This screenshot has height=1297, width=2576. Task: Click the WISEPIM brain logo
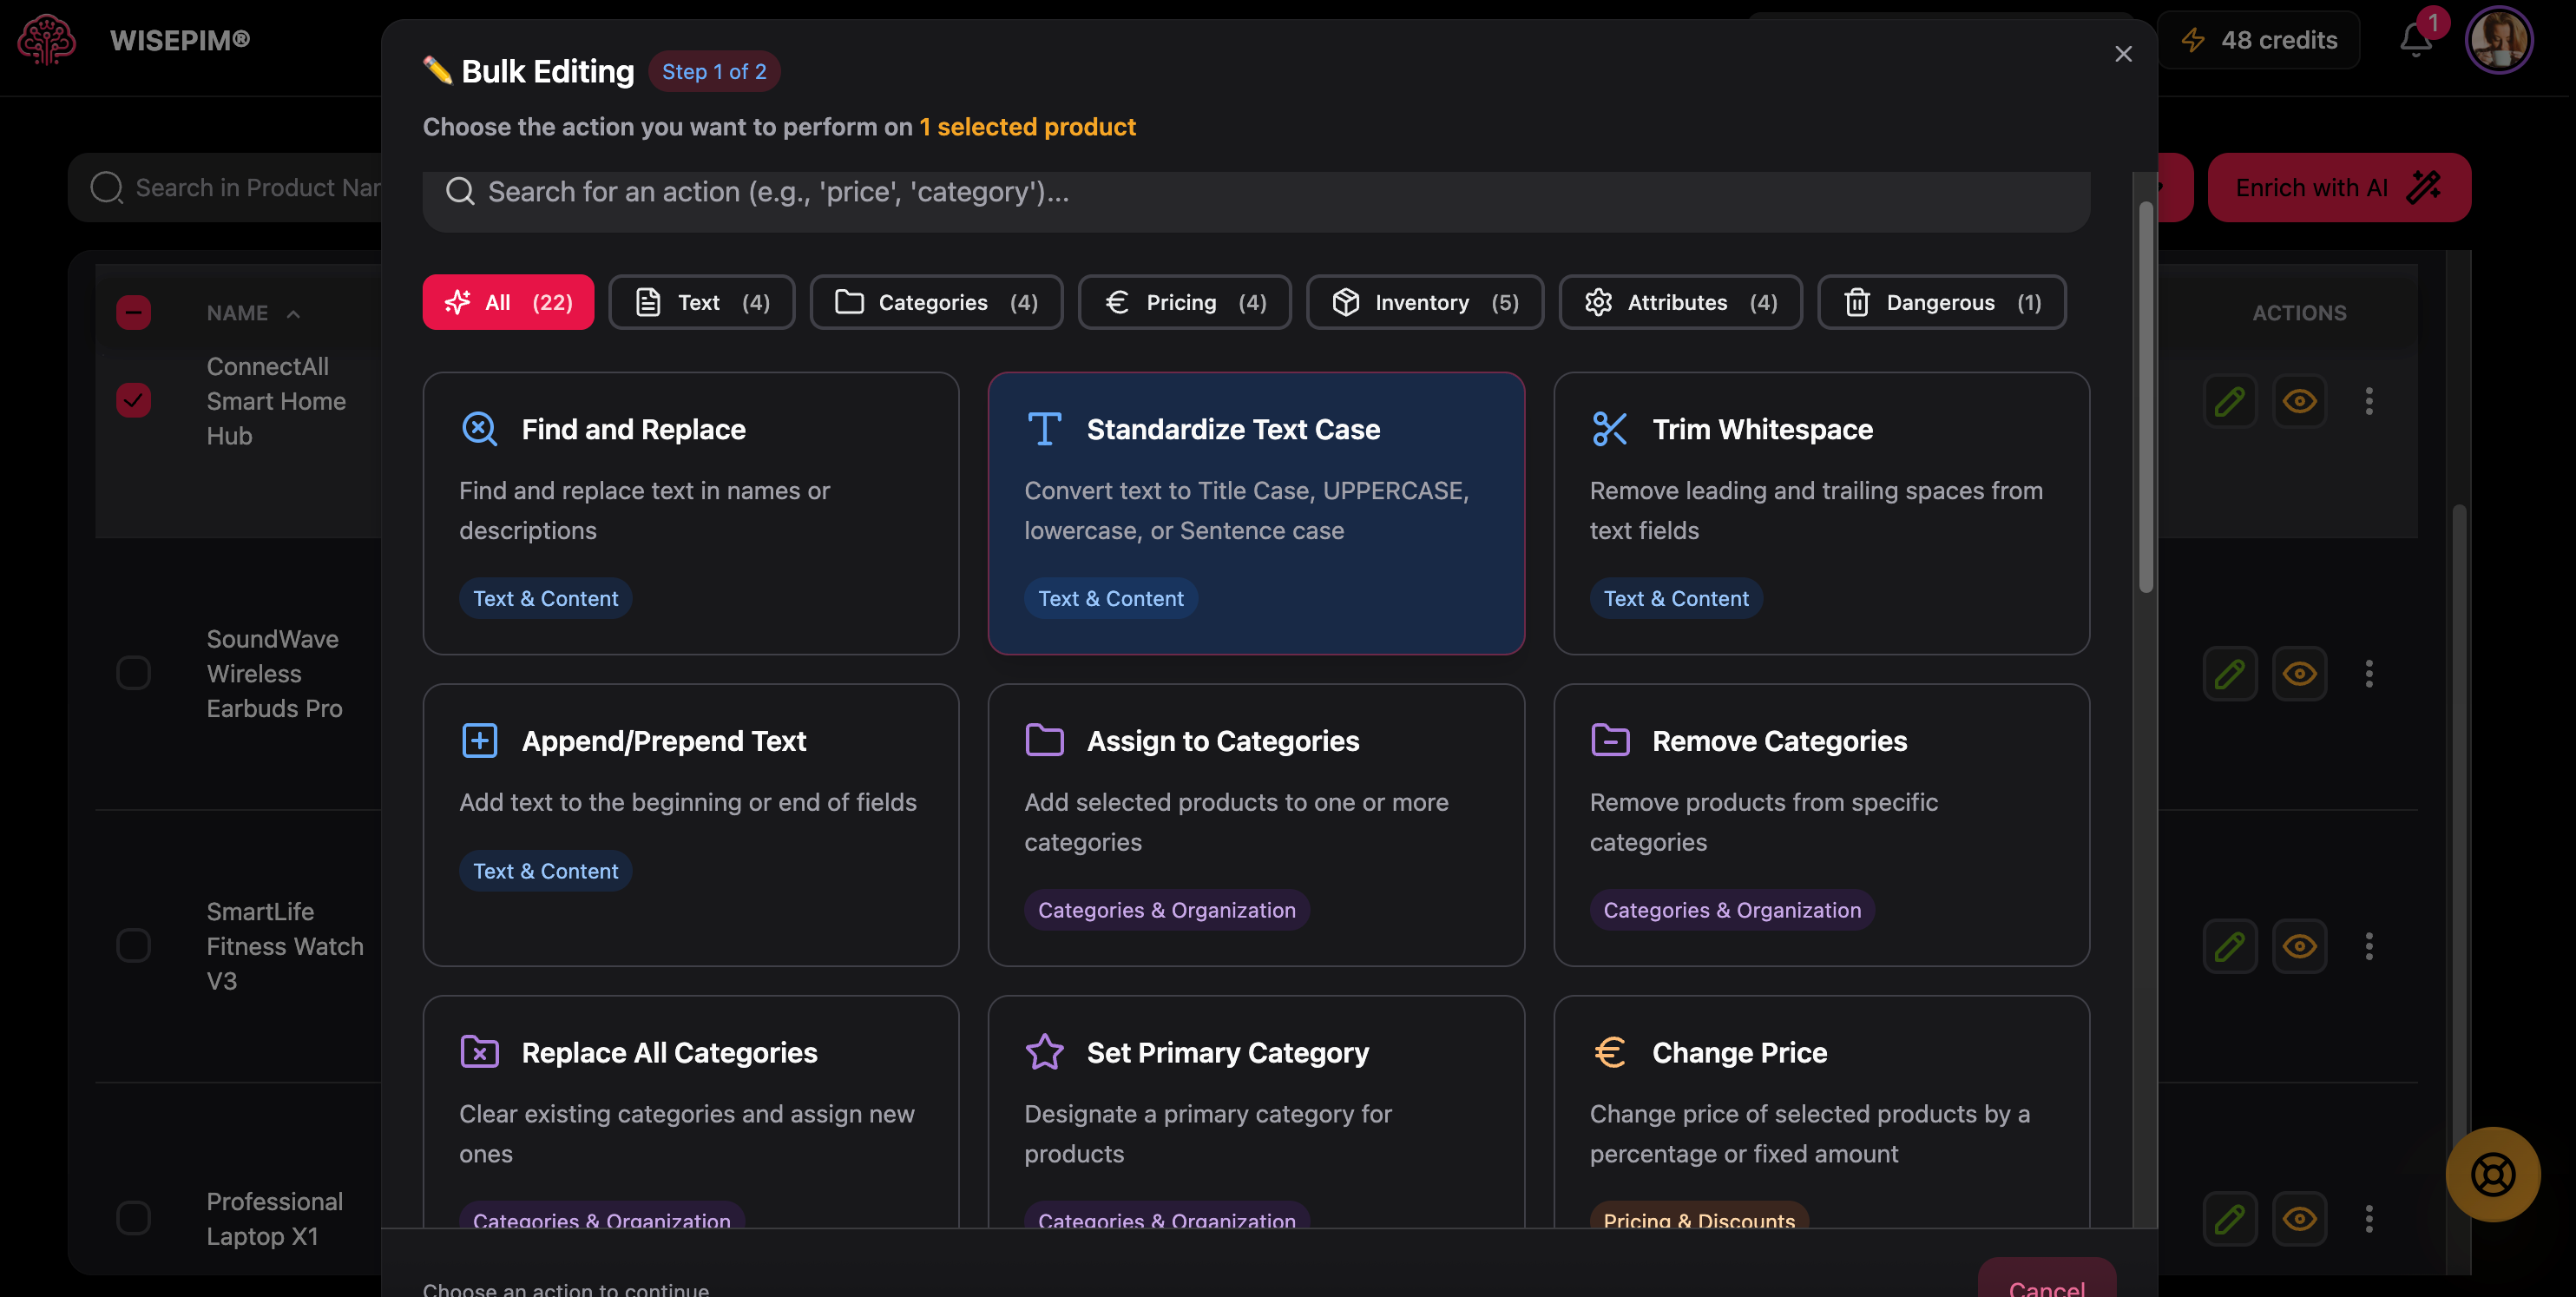click(x=46, y=40)
